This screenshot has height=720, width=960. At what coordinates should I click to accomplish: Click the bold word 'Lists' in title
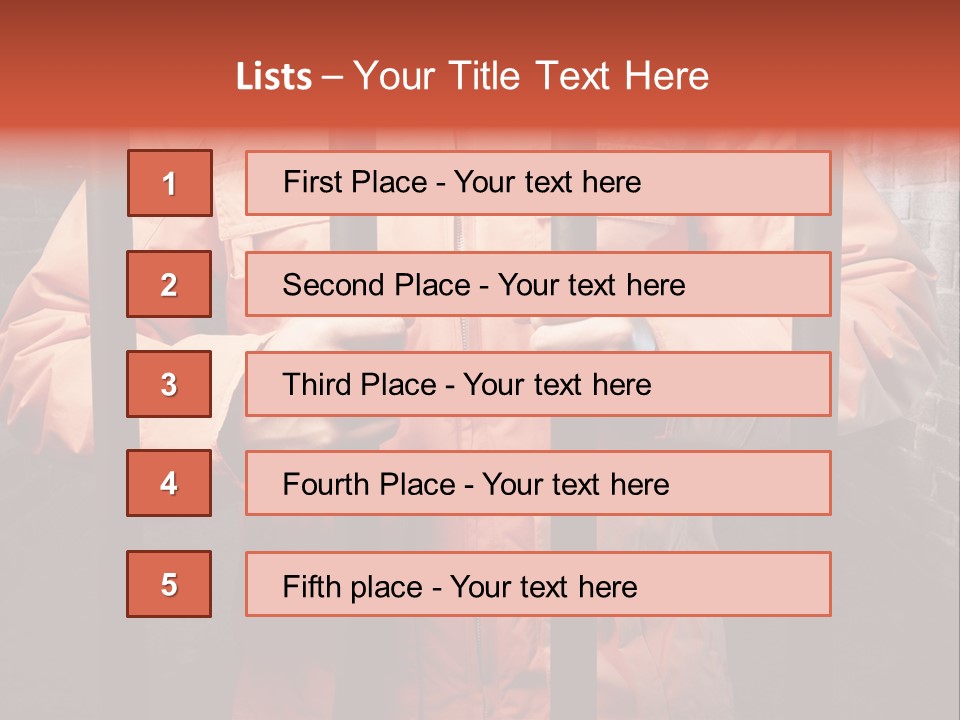274,76
